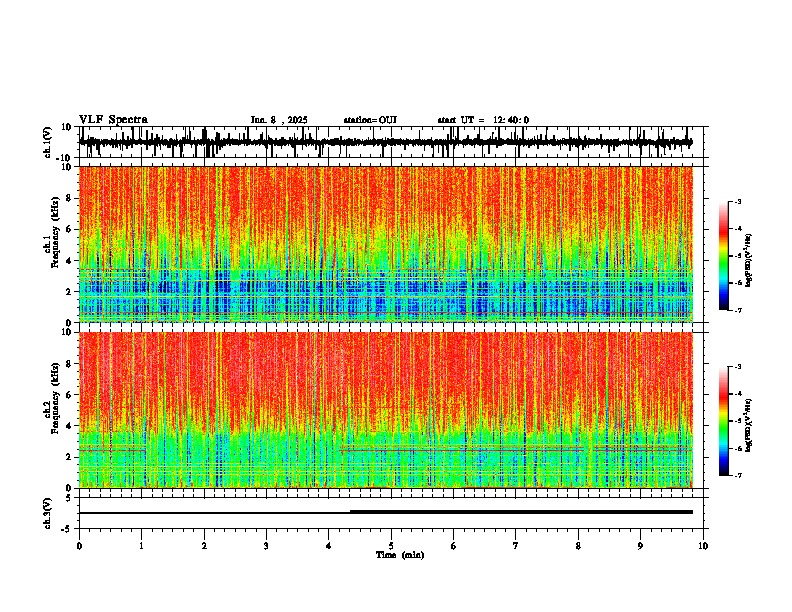Click the "ch.3(V)" axis label

coord(48,514)
